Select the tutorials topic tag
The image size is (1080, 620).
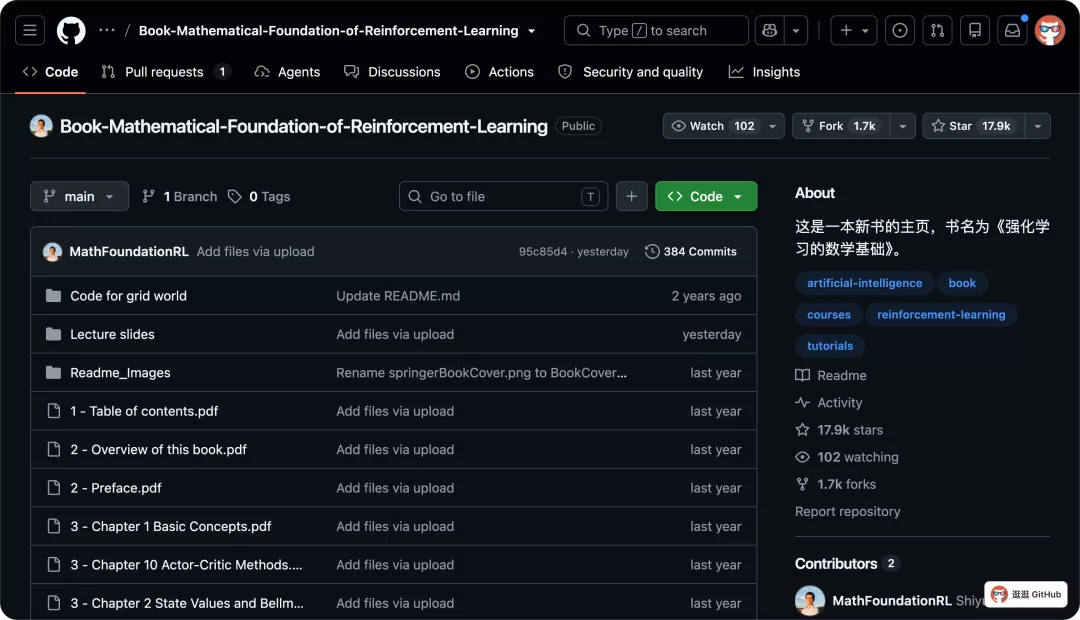[830, 346]
